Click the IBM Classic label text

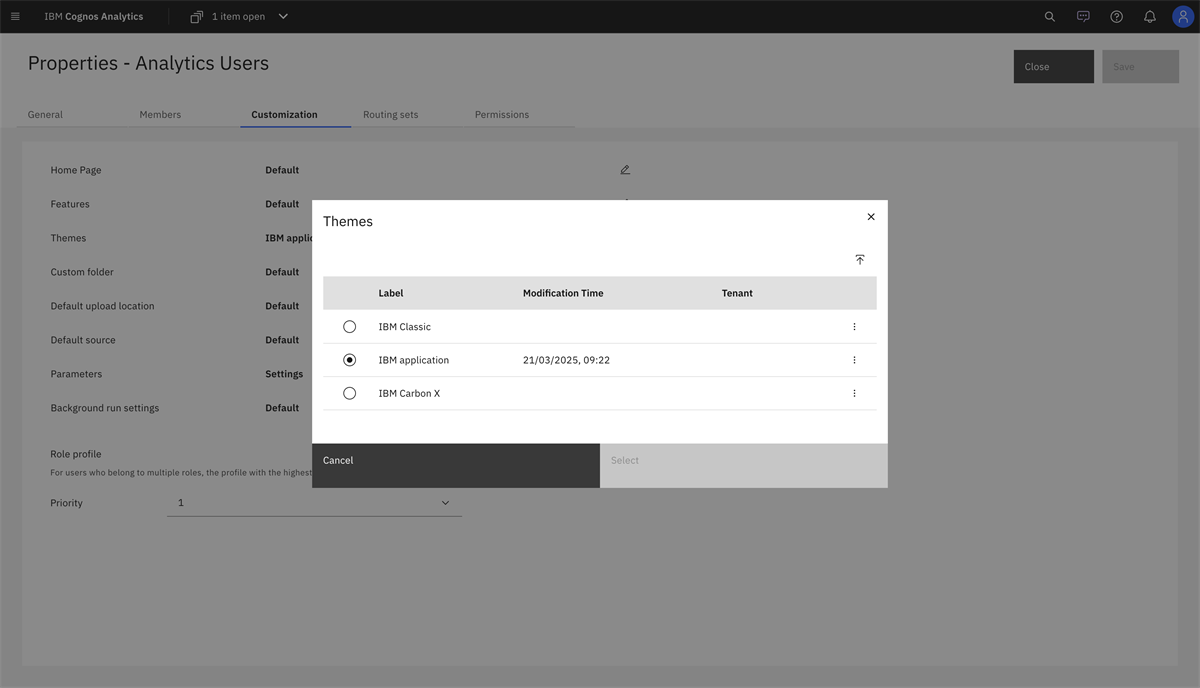tap(405, 327)
